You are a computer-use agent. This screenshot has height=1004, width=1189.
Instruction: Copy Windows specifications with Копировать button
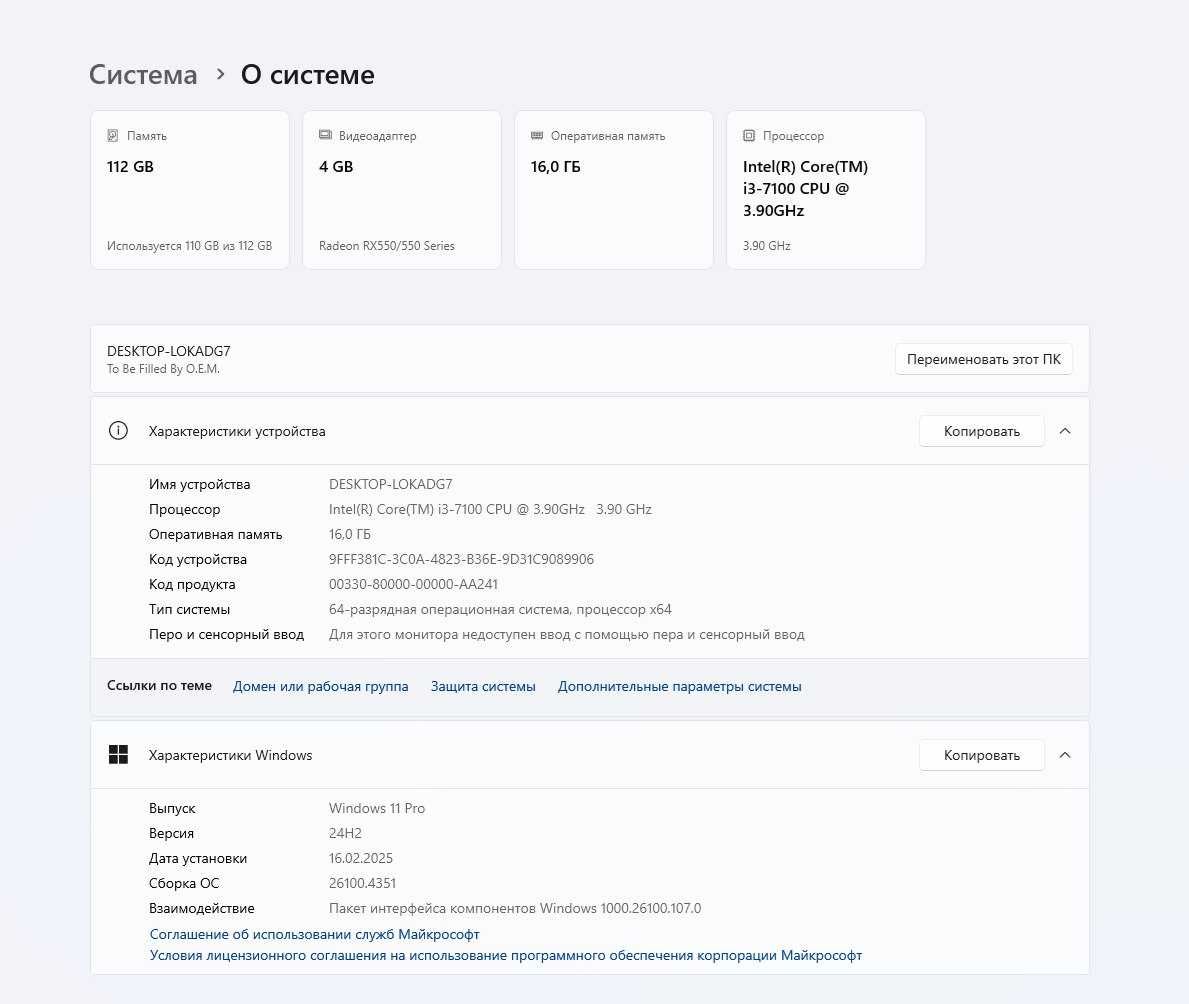coord(981,755)
